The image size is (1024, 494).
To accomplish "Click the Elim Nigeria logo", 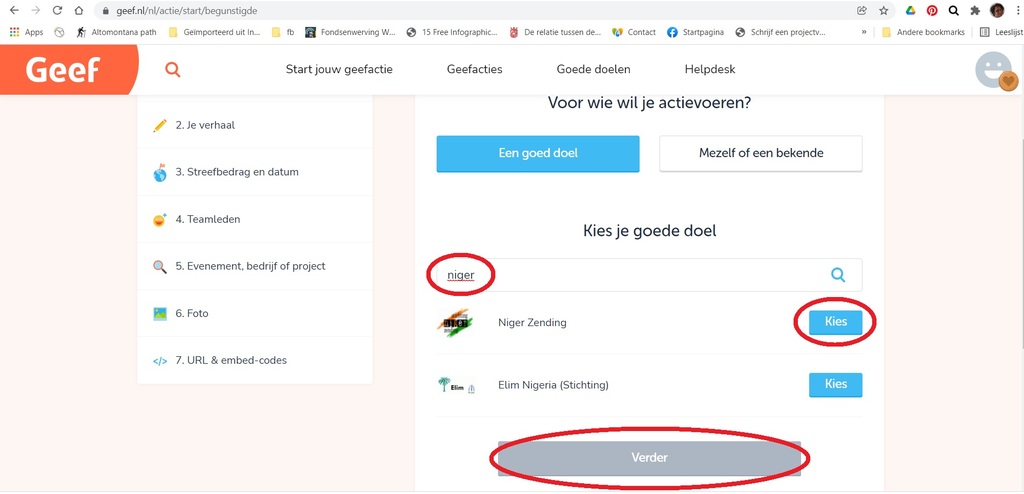I will 457,385.
